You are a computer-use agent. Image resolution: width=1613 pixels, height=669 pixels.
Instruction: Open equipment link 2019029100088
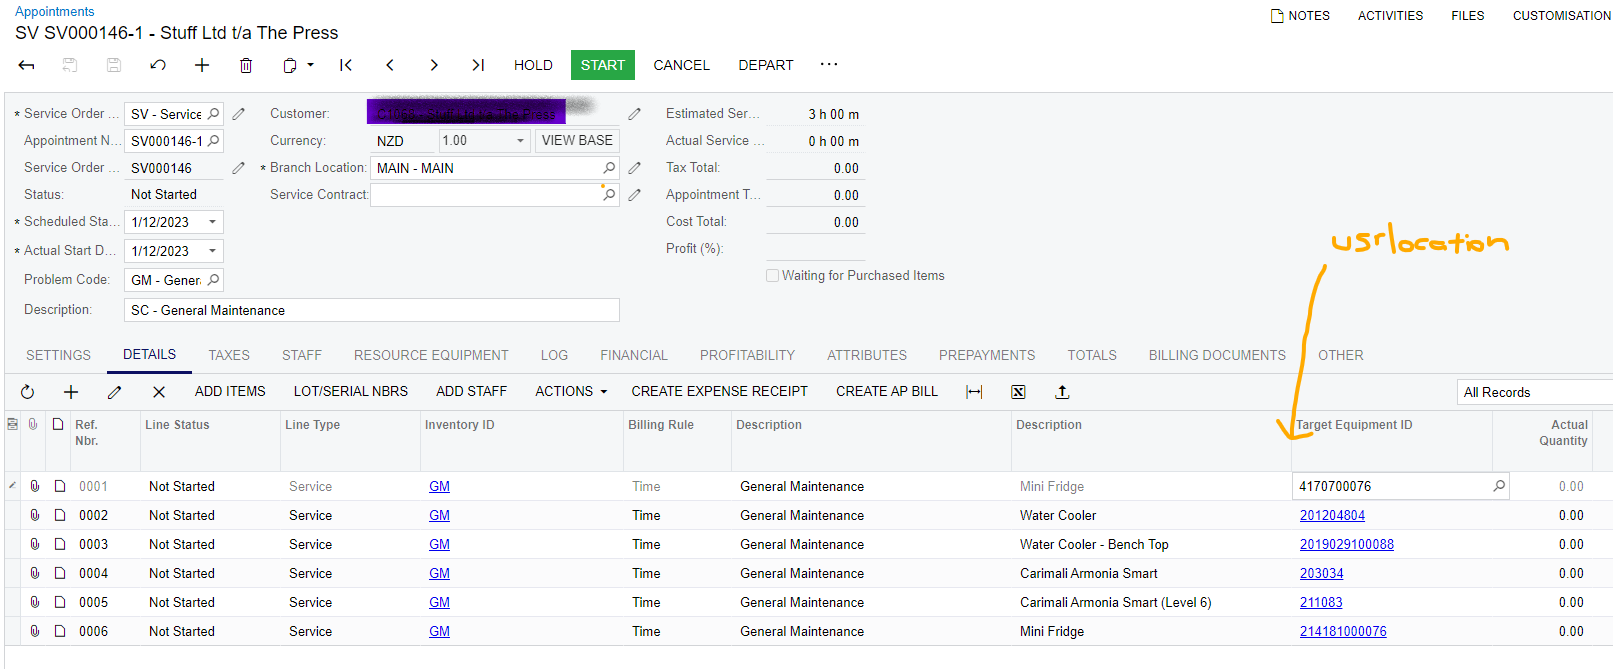pyautogui.click(x=1346, y=545)
